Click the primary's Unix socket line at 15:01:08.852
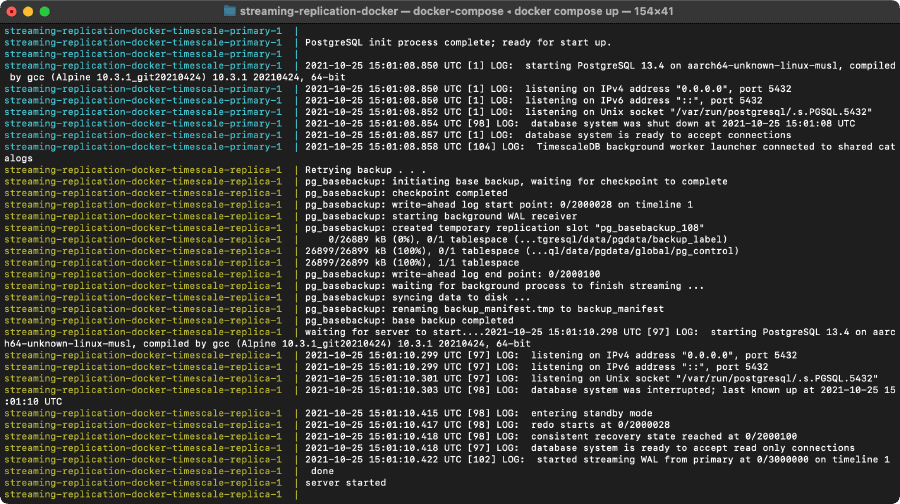Viewport: 900px width, 504px height. coord(588,112)
